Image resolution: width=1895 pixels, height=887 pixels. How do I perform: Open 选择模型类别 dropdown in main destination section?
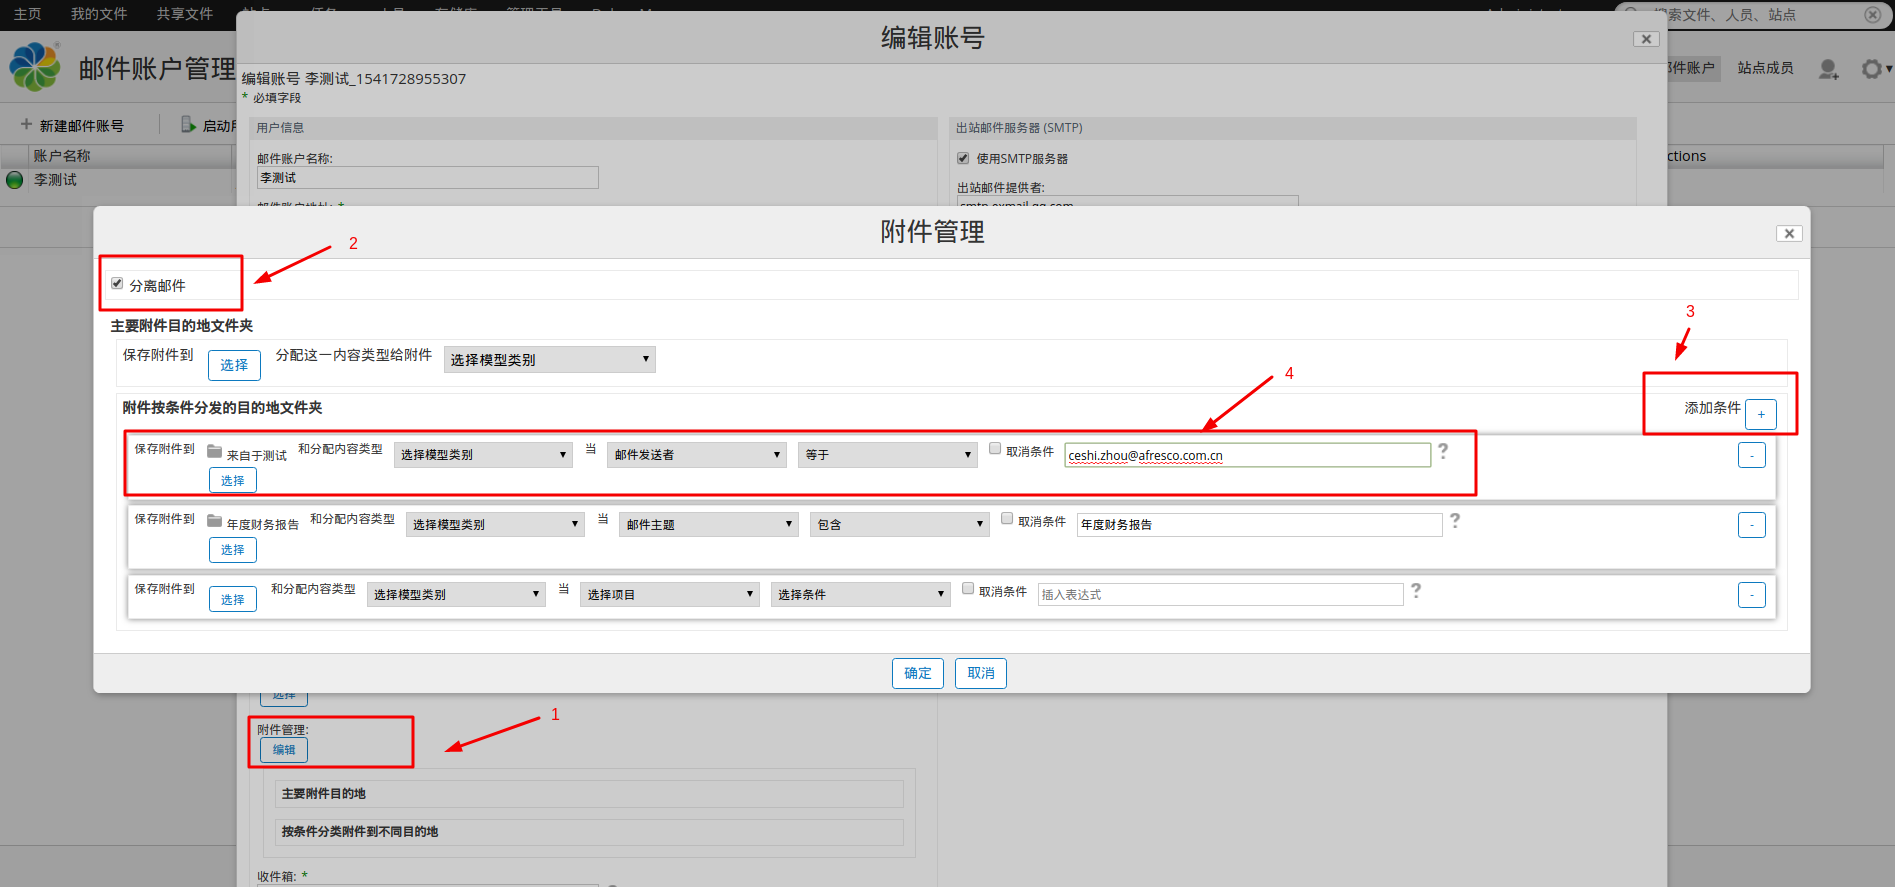click(x=550, y=360)
